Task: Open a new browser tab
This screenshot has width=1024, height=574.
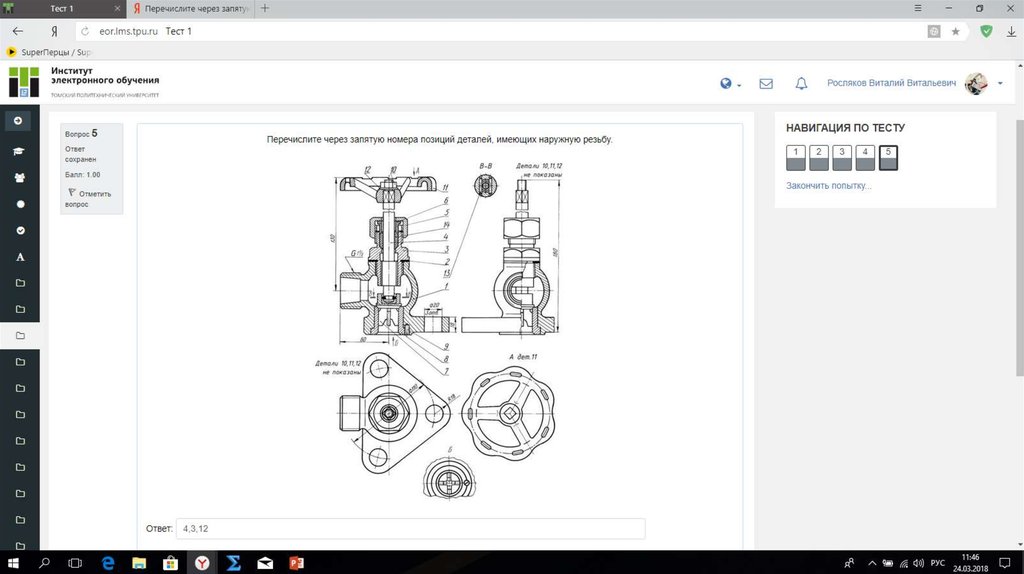Action: [x=265, y=8]
